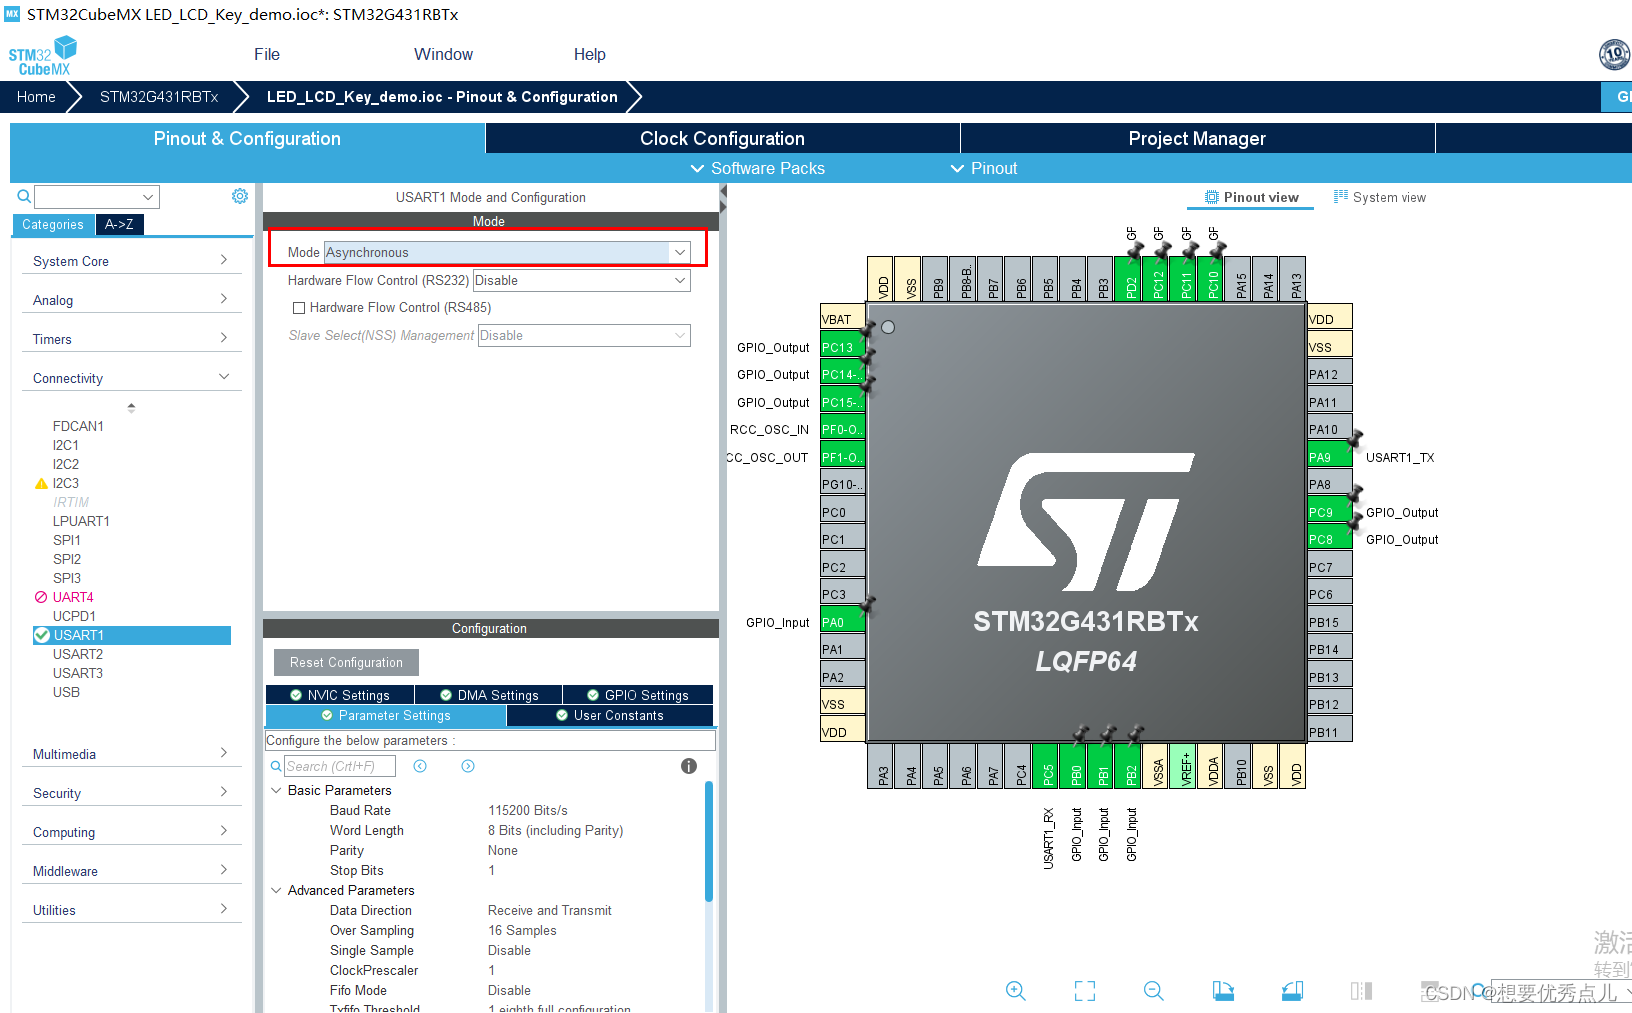The width and height of the screenshot is (1632, 1013).
Task: Click the Reset Configuration button
Action: (x=345, y=662)
